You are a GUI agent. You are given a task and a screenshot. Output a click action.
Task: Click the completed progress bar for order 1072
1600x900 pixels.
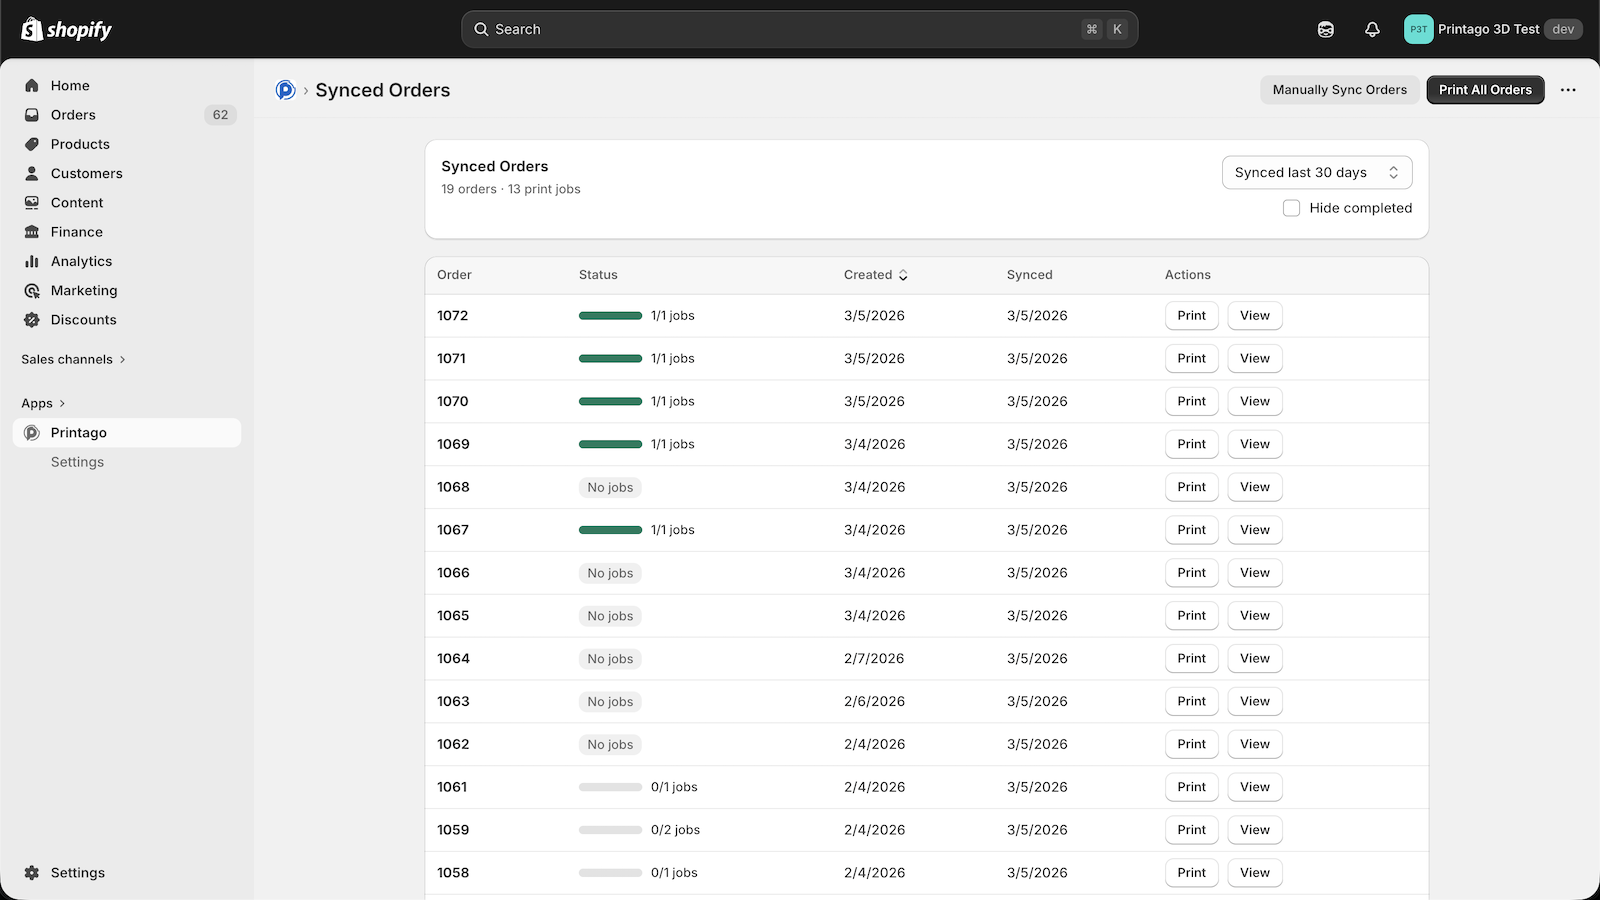coord(610,315)
